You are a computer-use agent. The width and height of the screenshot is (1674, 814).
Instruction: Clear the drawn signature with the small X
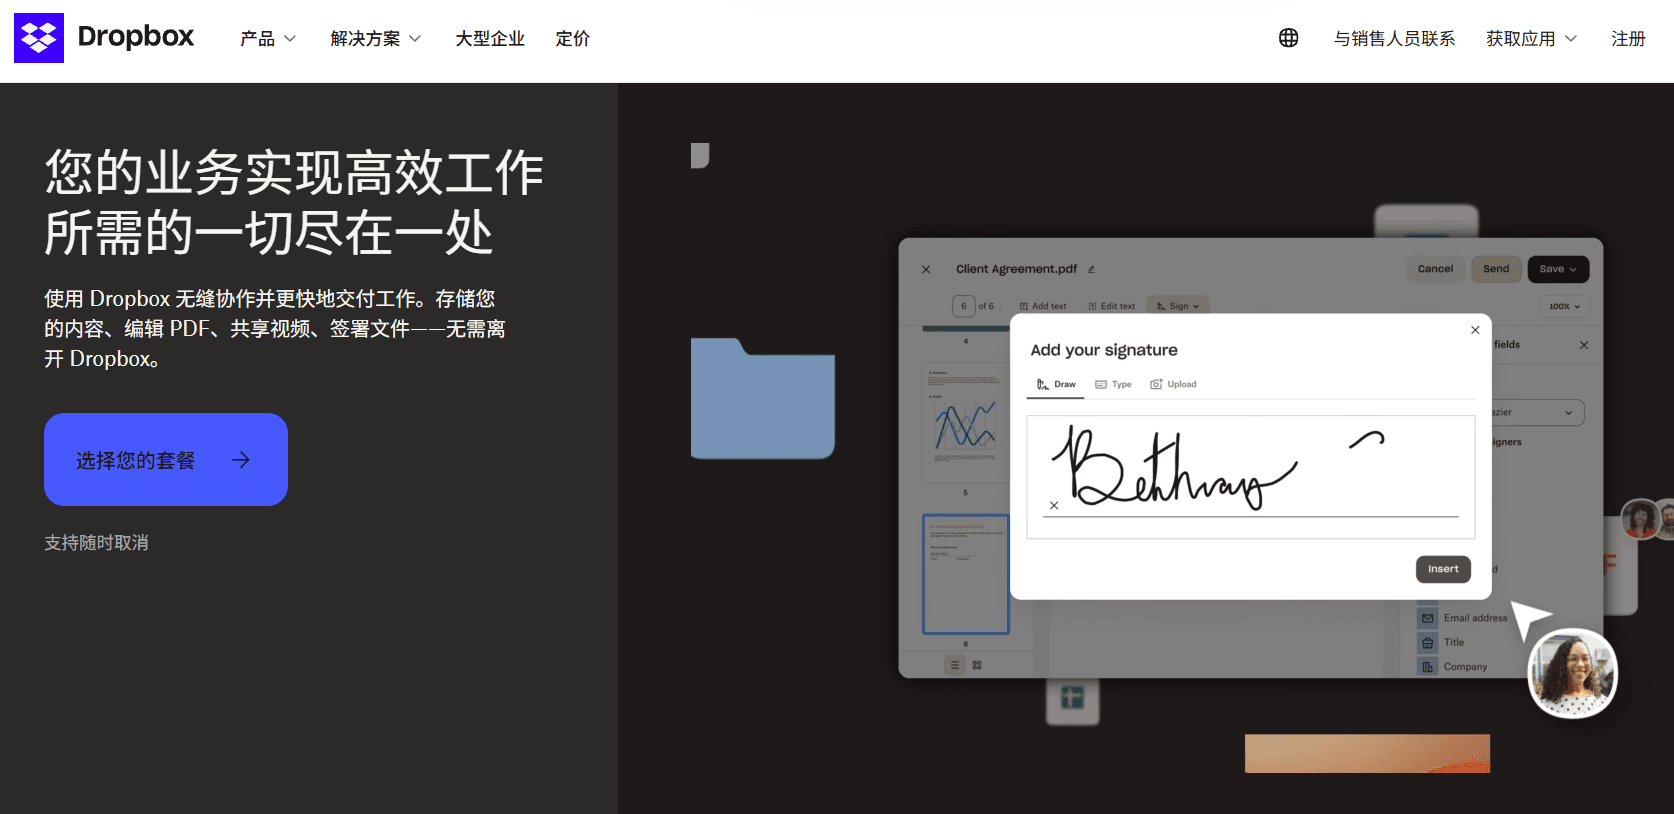[x=1054, y=505]
